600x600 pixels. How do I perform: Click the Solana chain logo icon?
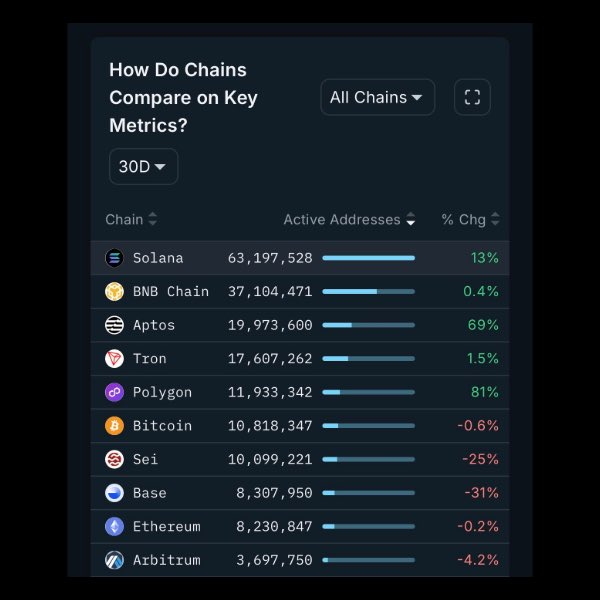[x=114, y=258]
